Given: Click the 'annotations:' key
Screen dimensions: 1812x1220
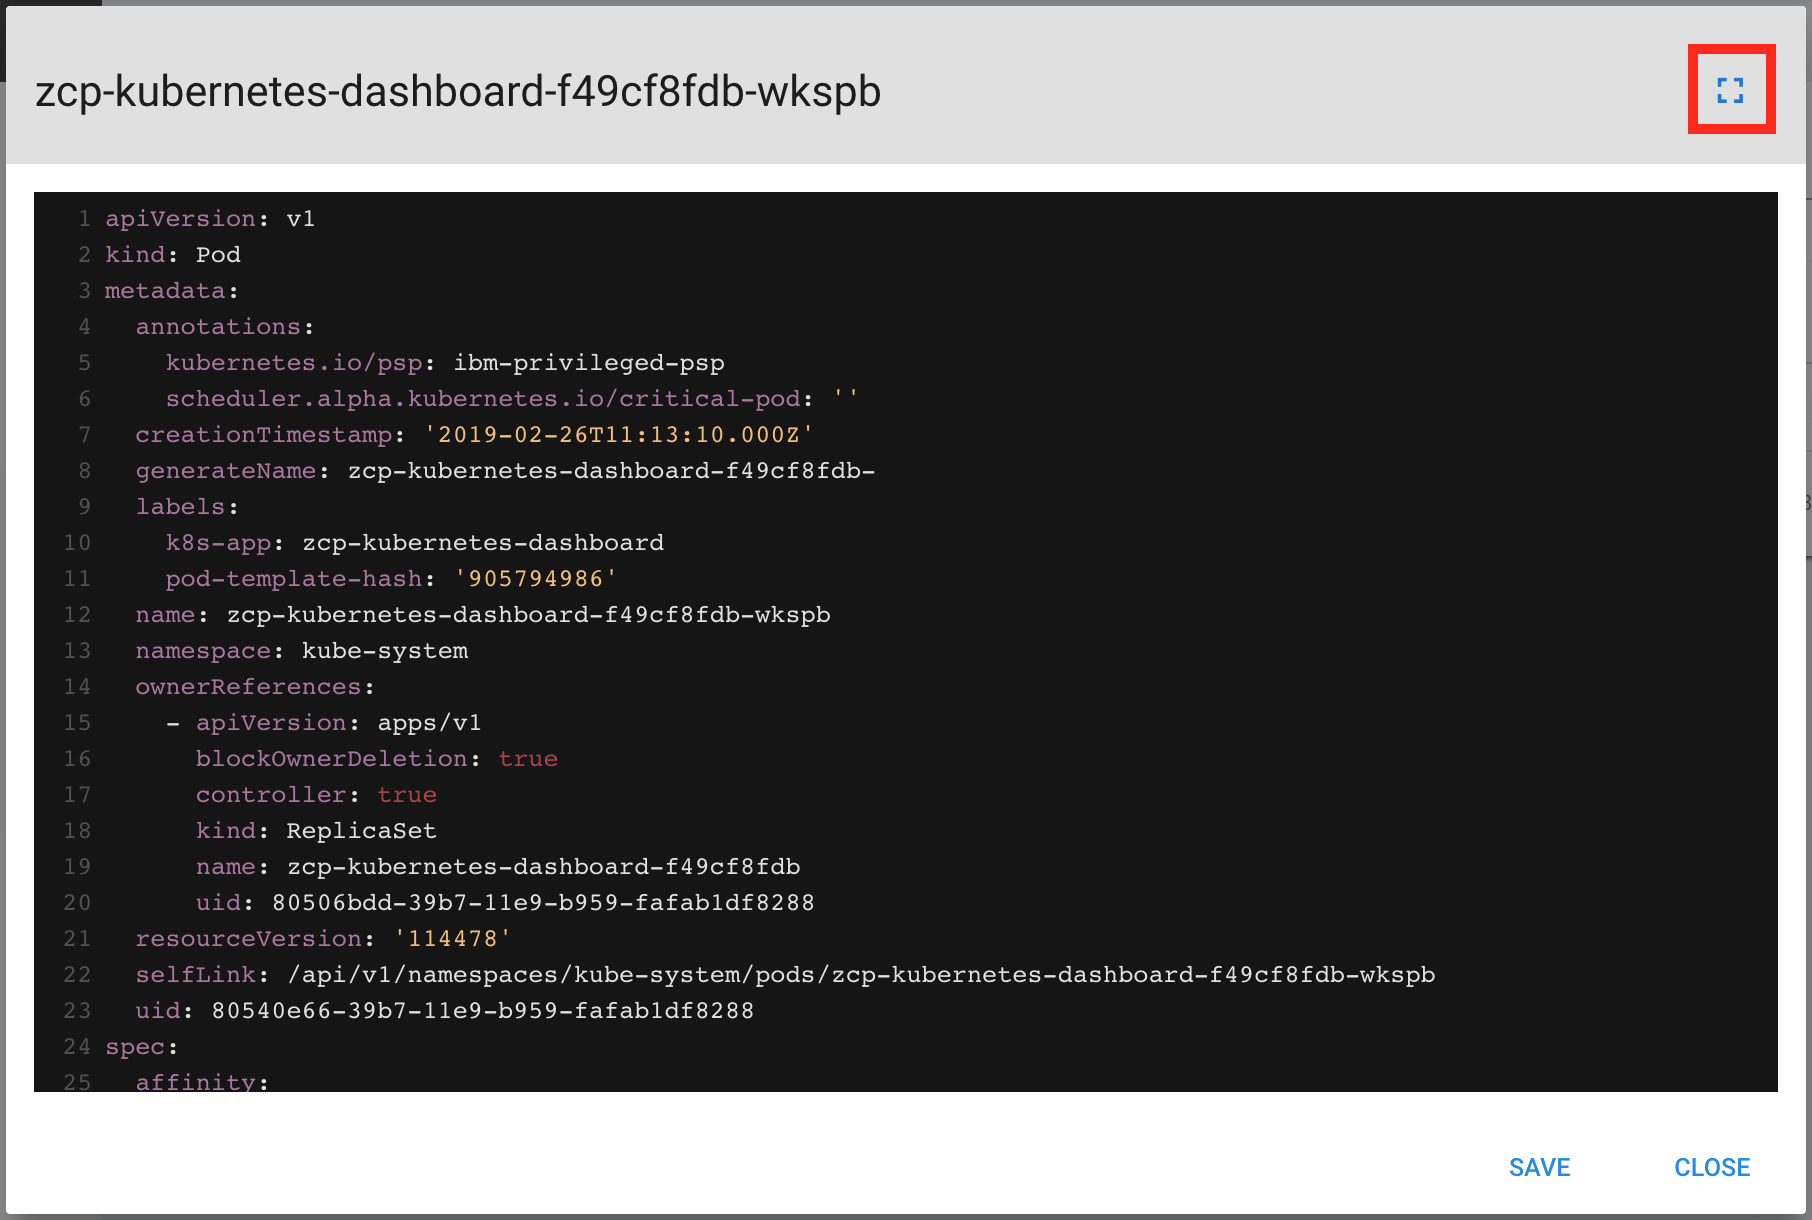Looking at the screenshot, I should pos(225,326).
